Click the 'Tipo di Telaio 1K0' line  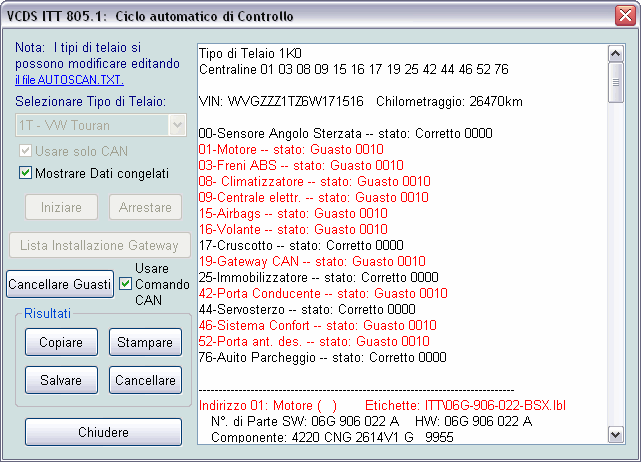point(250,53)
